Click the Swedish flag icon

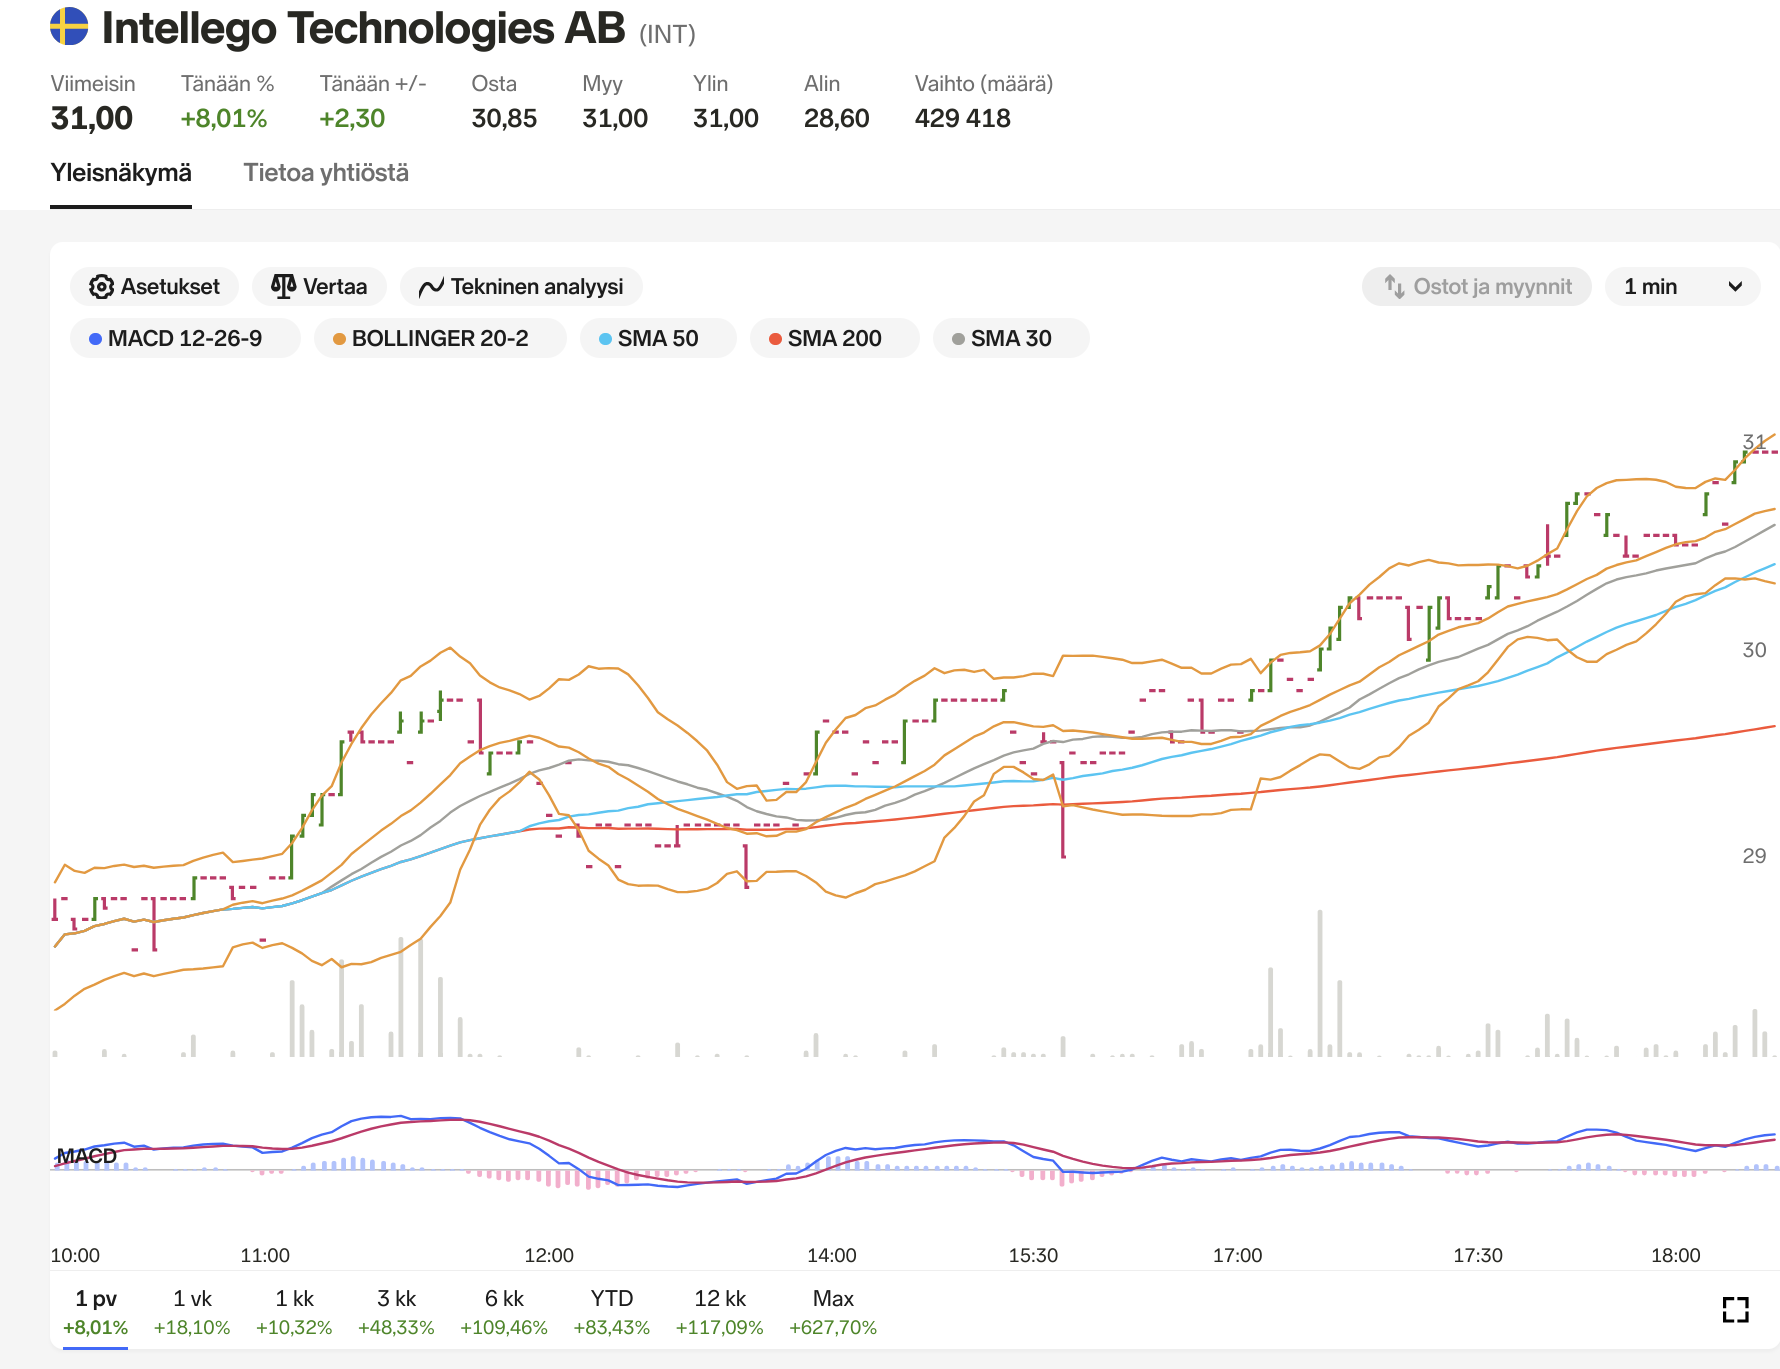[69, 27]
